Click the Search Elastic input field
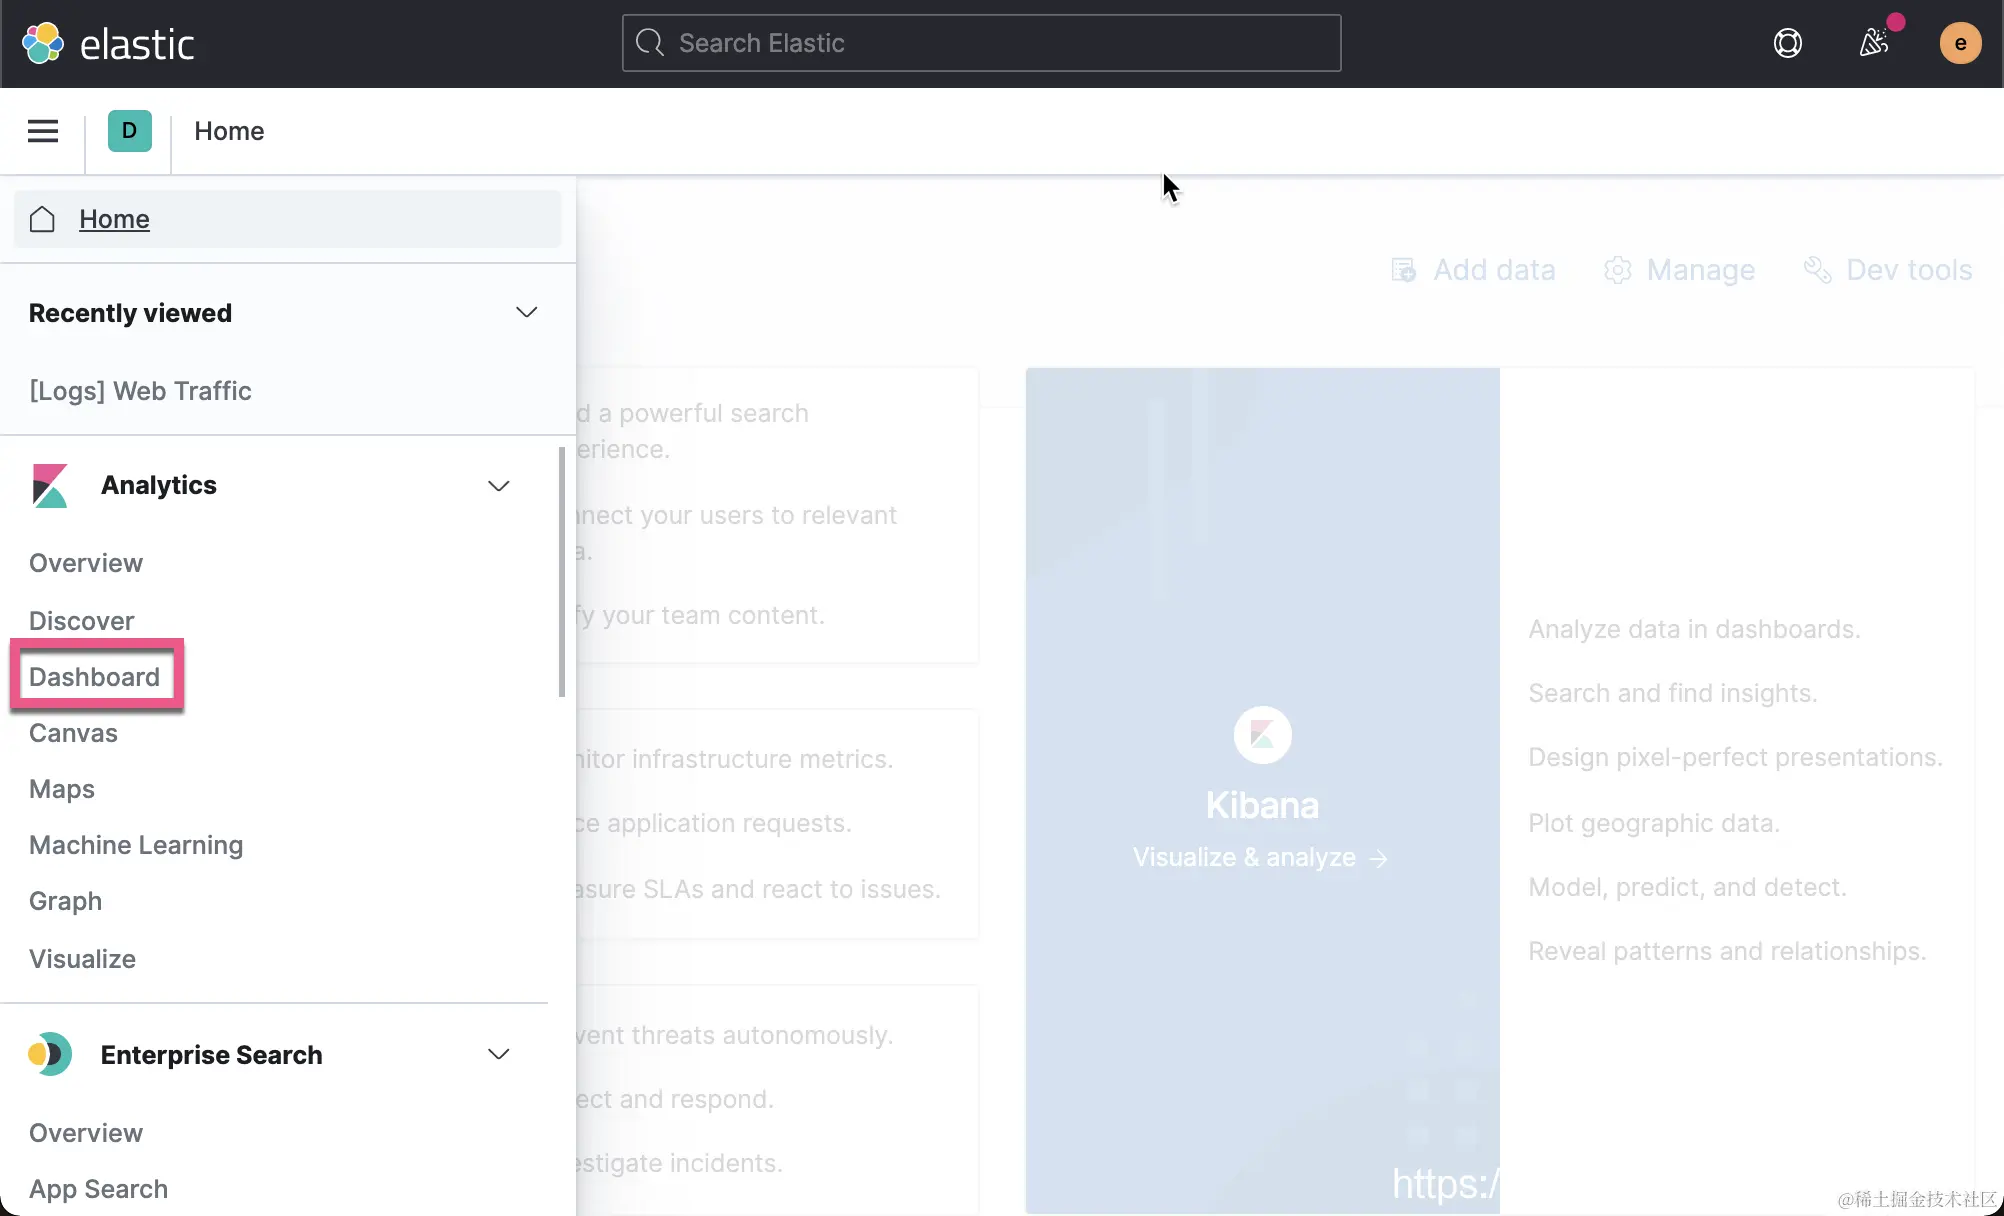This screenshot has height=1216, width=2004. coord(980,43)
